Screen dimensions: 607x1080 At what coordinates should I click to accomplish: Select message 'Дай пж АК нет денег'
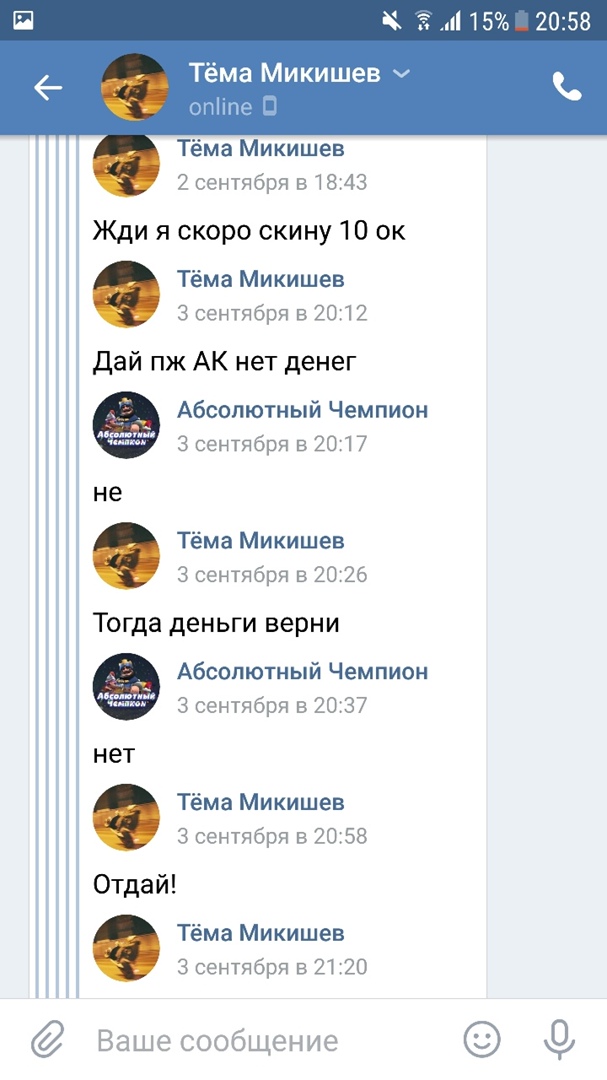coord(224,361)
